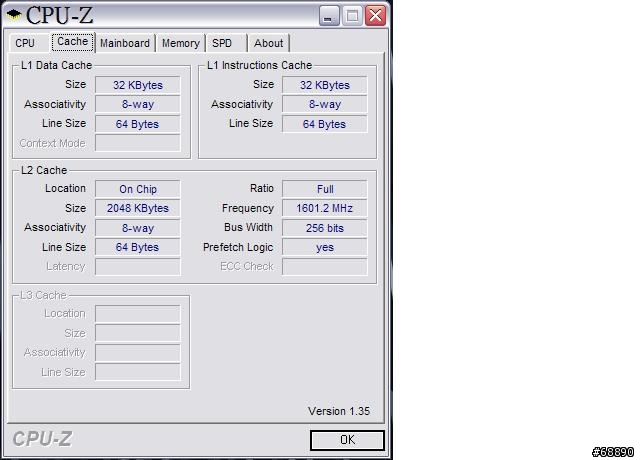Click the L1 Instructions Cache group label
640x460 pixels.
pos(259,65)
